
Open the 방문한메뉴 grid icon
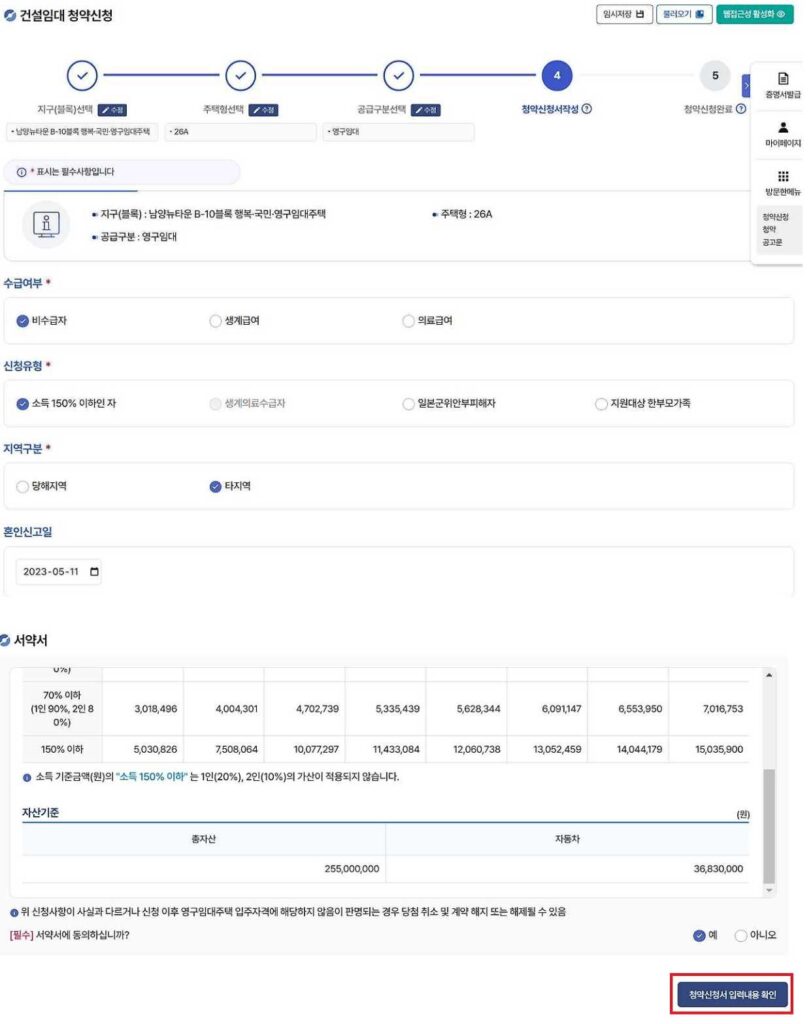point(783,176)
